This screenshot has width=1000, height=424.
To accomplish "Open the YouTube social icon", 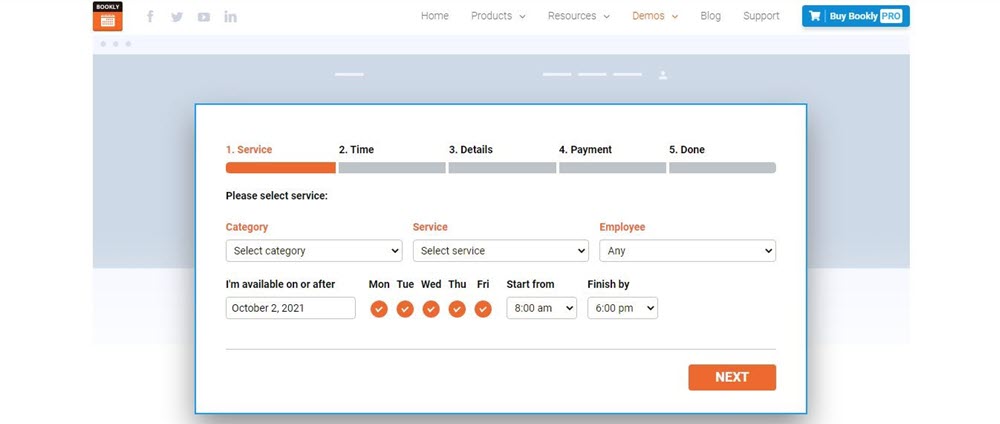I will tap(204, 16).
